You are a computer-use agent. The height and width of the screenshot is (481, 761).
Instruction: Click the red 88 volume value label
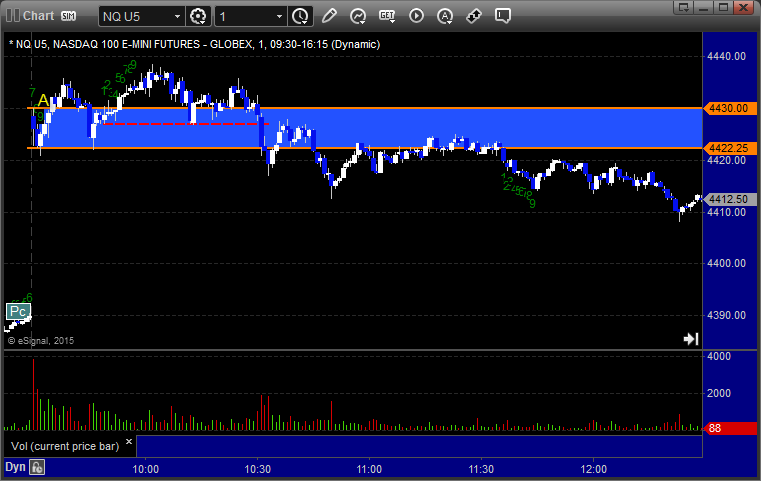click(729, 428)
